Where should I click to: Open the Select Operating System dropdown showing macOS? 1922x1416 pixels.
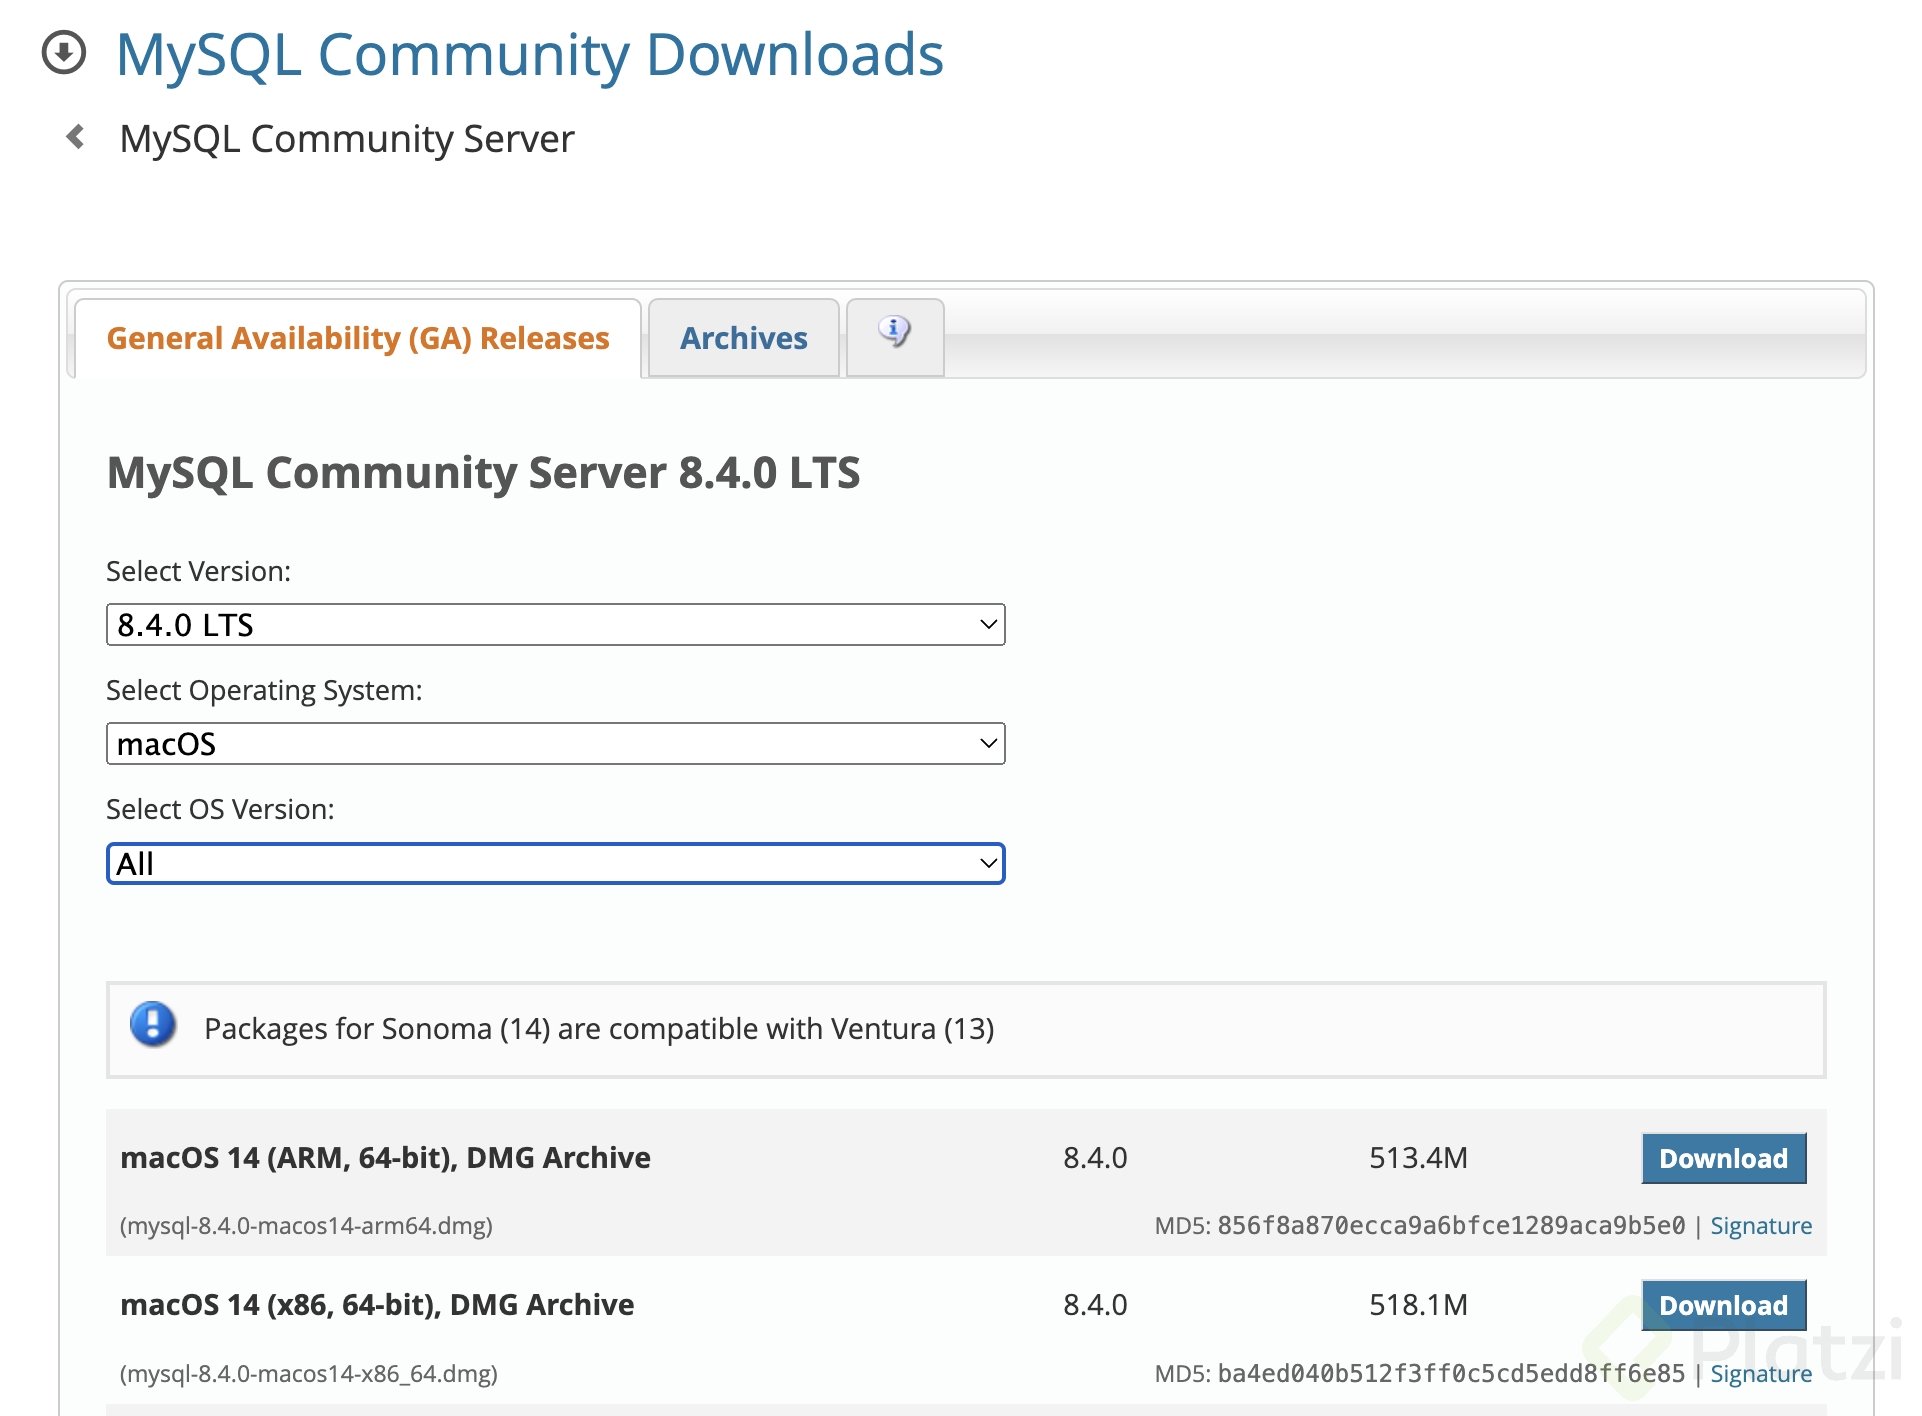pos(556,744)
